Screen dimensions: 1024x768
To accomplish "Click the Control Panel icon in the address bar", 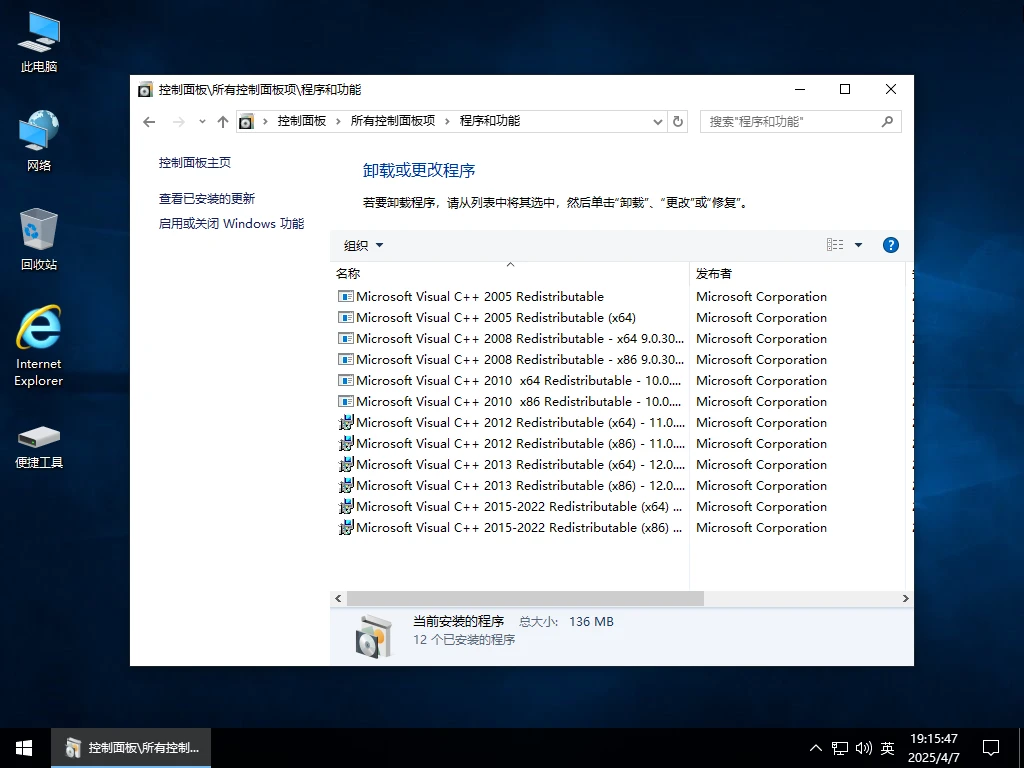I will point(246,121).
